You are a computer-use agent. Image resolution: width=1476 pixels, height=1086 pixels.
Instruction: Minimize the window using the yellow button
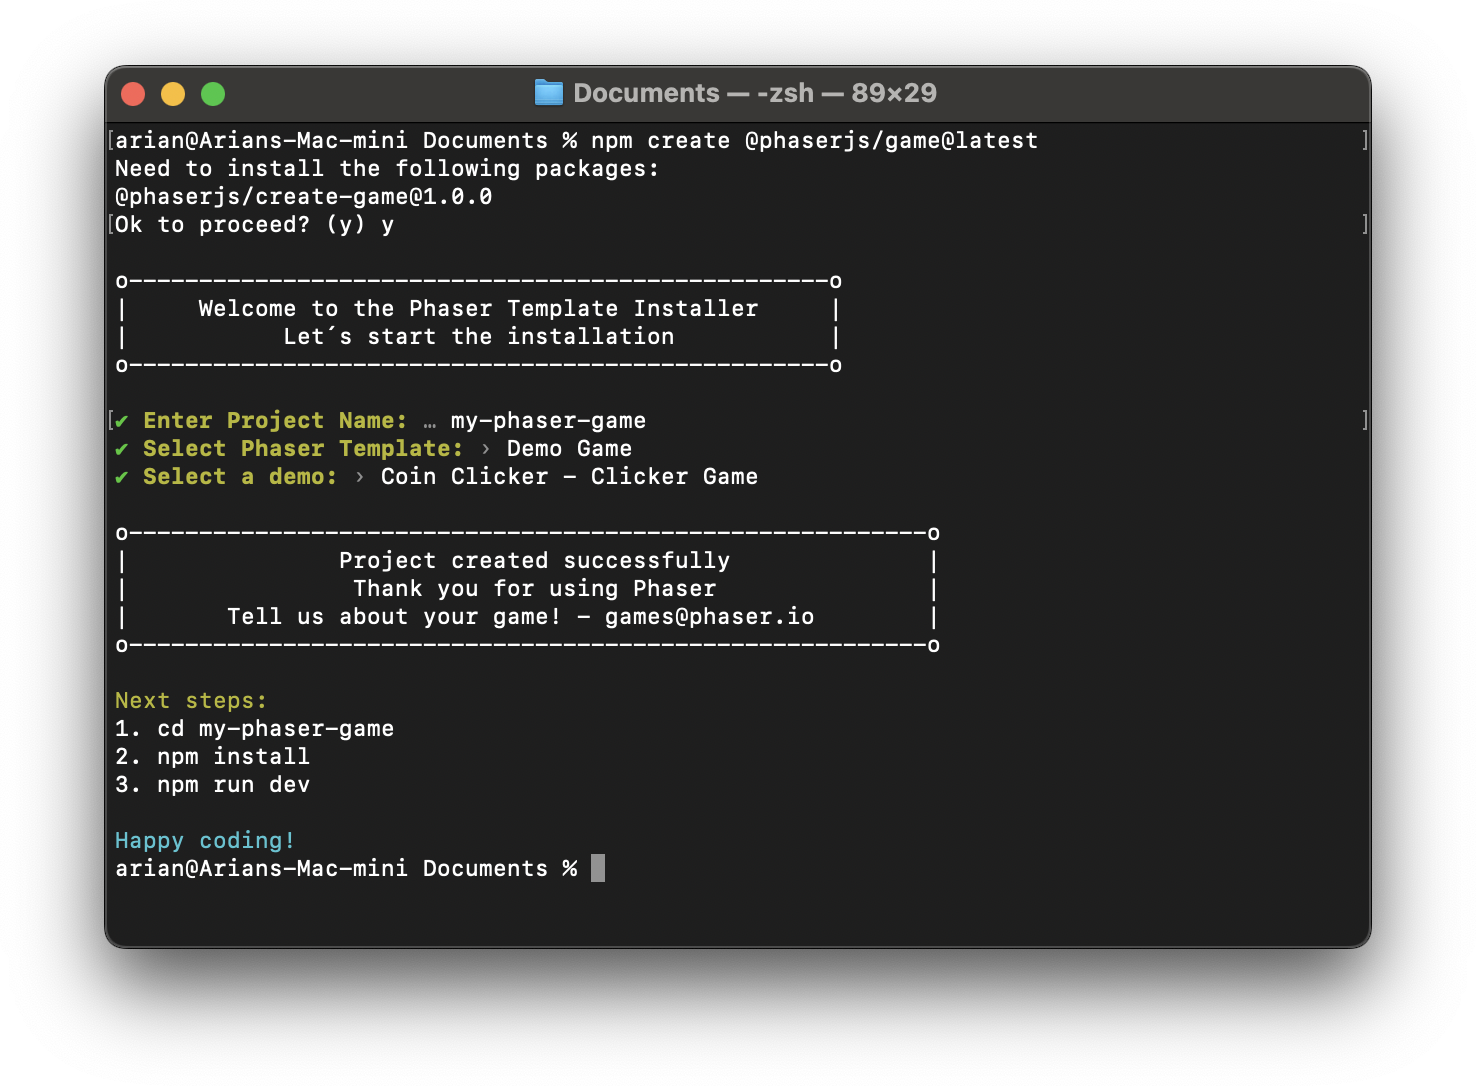pyautogui.click(x=173, y=94)
